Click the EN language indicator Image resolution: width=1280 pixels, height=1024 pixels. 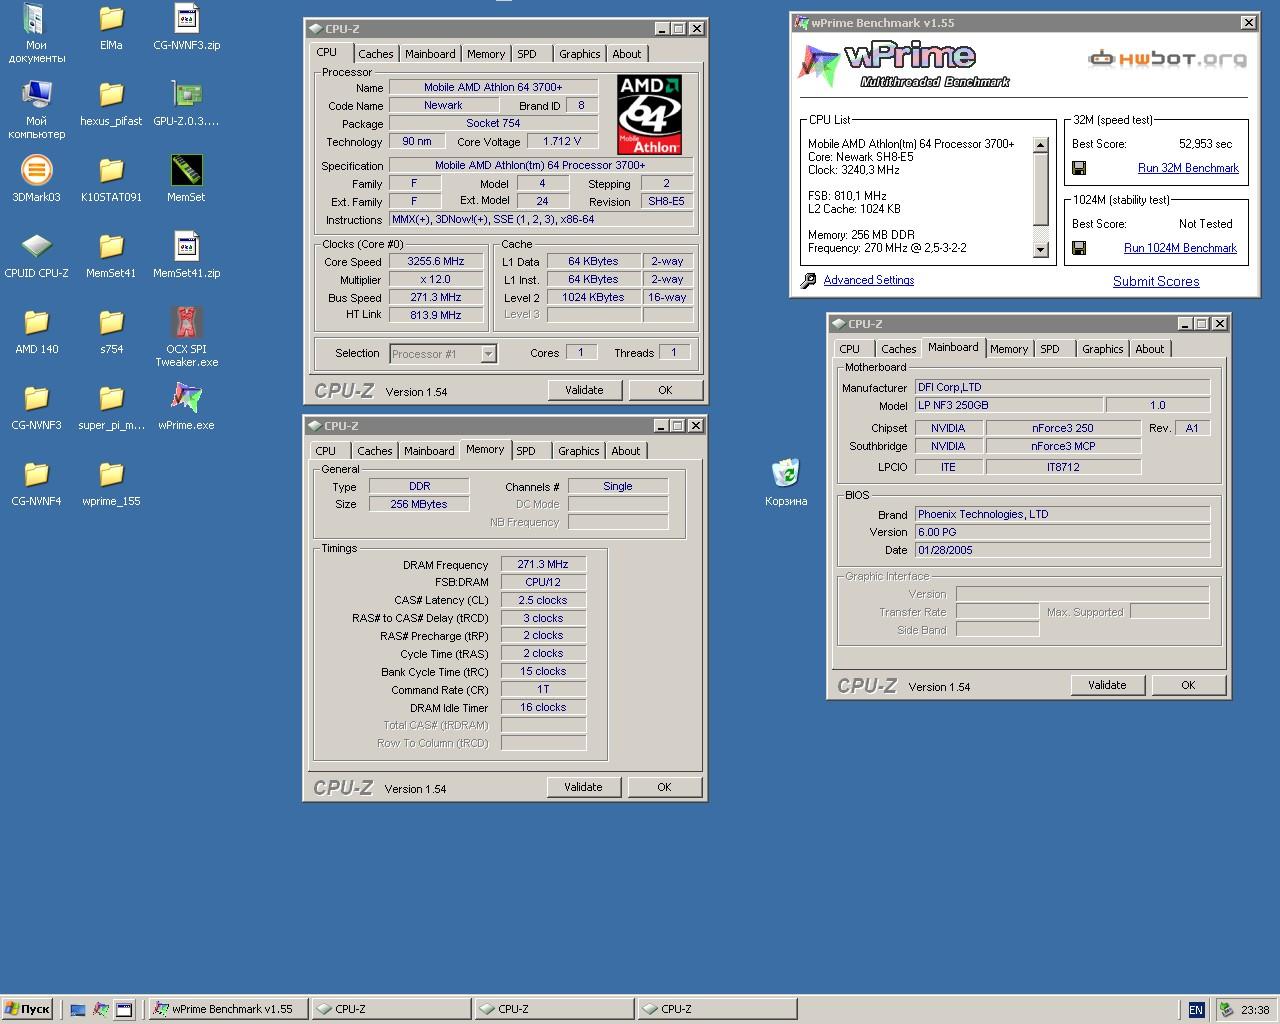click(1196, 1010)
